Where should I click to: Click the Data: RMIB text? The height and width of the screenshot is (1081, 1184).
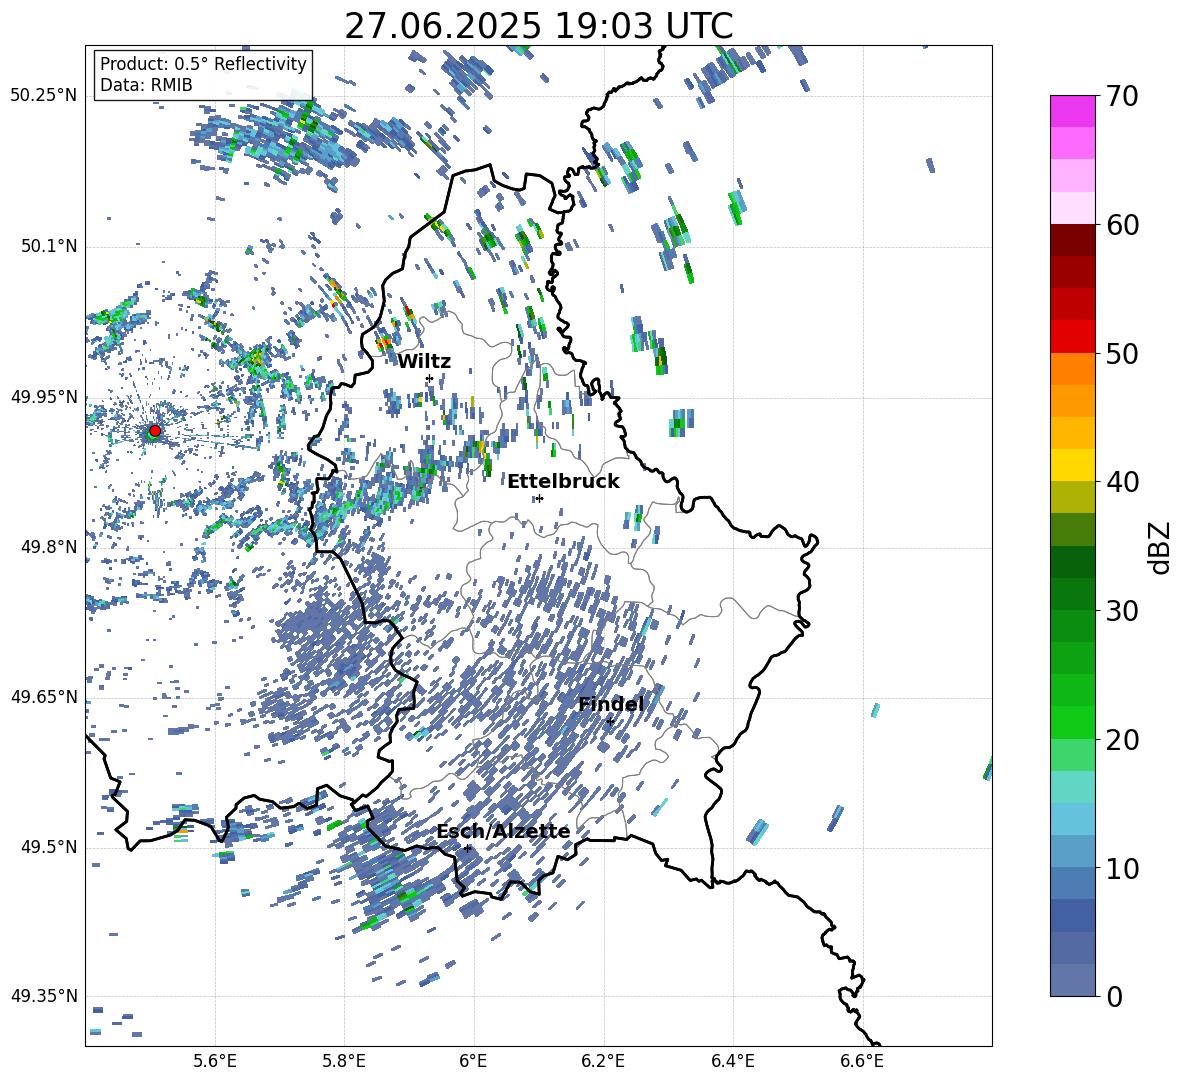(x=146, y=85)
